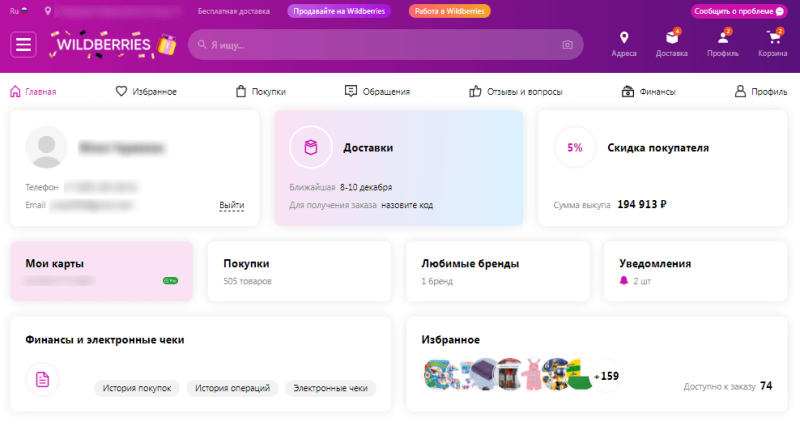The image size is (800, 439).
Task: Open the Профиль icon in header
Action: (x=723, y=37)
